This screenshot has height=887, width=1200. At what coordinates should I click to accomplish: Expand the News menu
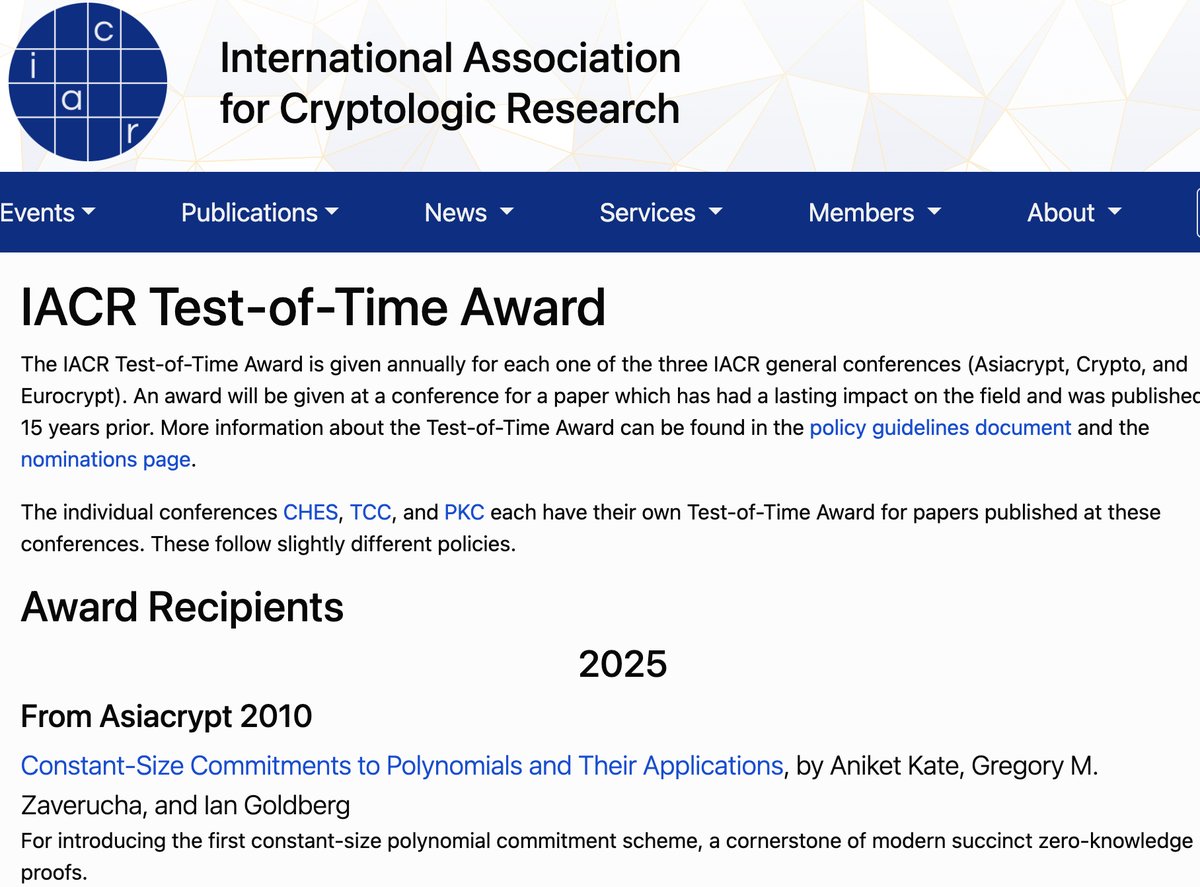pyautogui.click(x=469, y=212)
